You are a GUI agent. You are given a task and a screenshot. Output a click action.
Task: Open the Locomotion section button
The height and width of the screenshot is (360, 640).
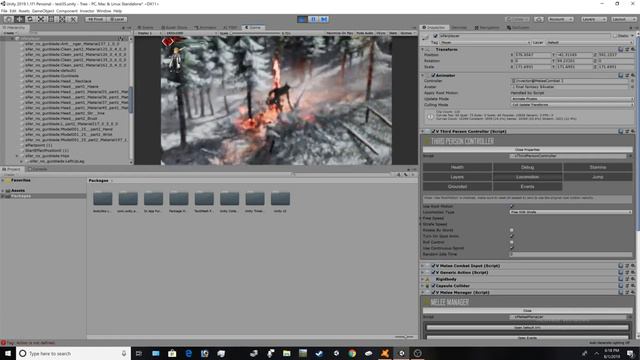pos(527,177)
